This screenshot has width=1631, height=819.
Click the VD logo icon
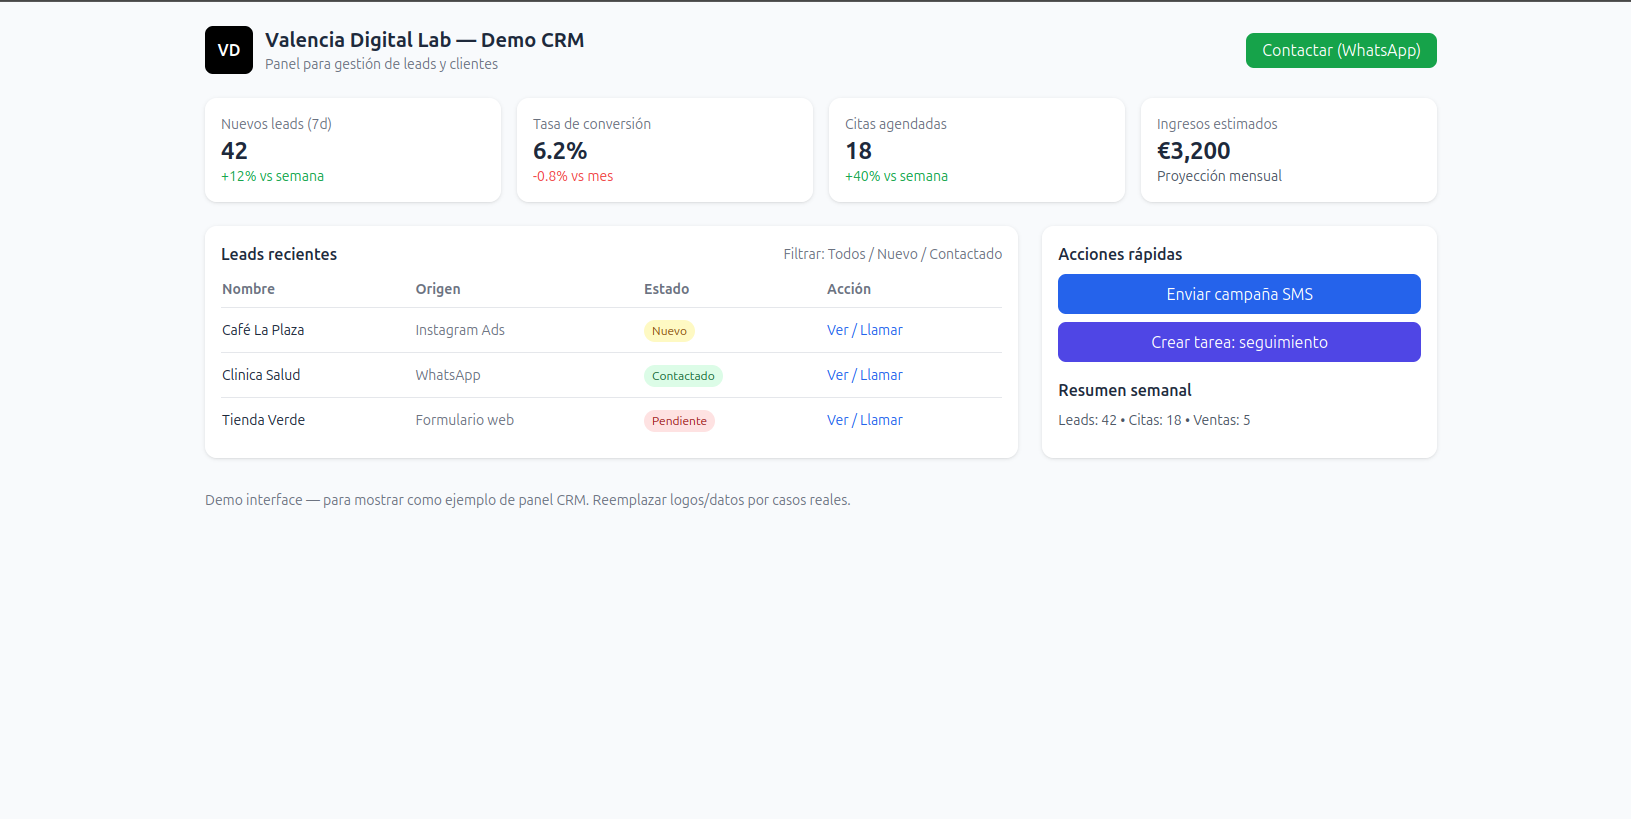[228, 50]
